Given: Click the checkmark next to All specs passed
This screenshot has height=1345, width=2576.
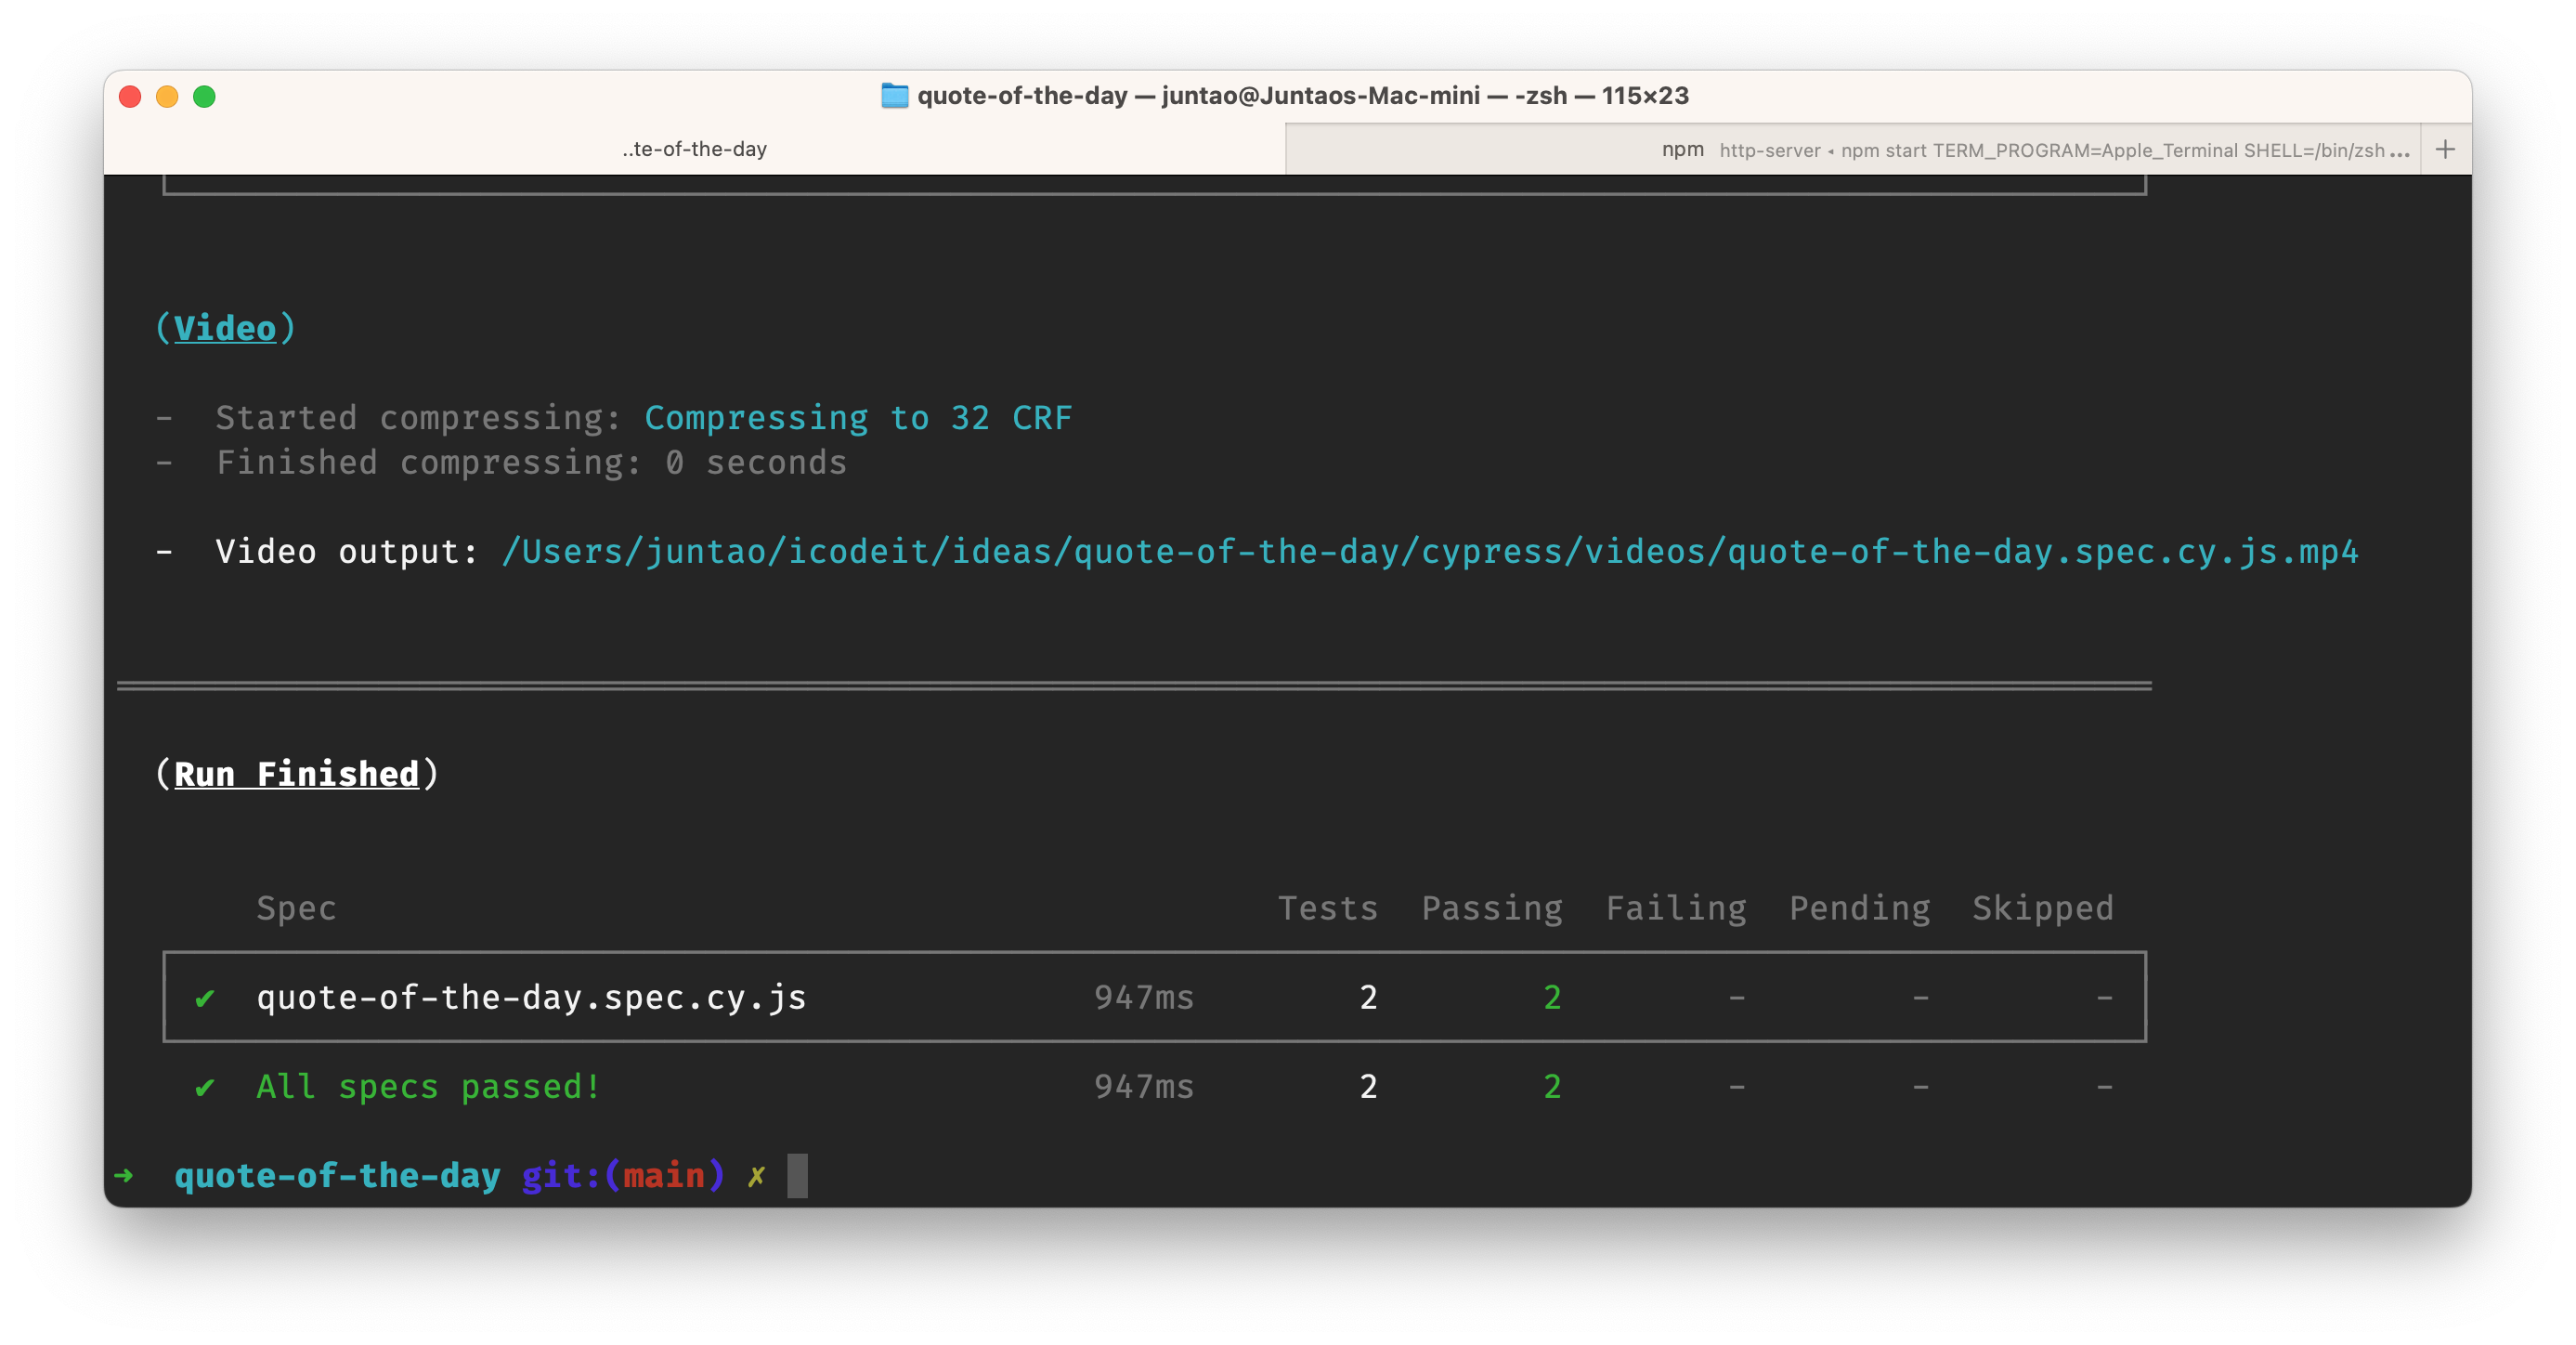Looking at the screenshot, I should tap(205, 1087).
